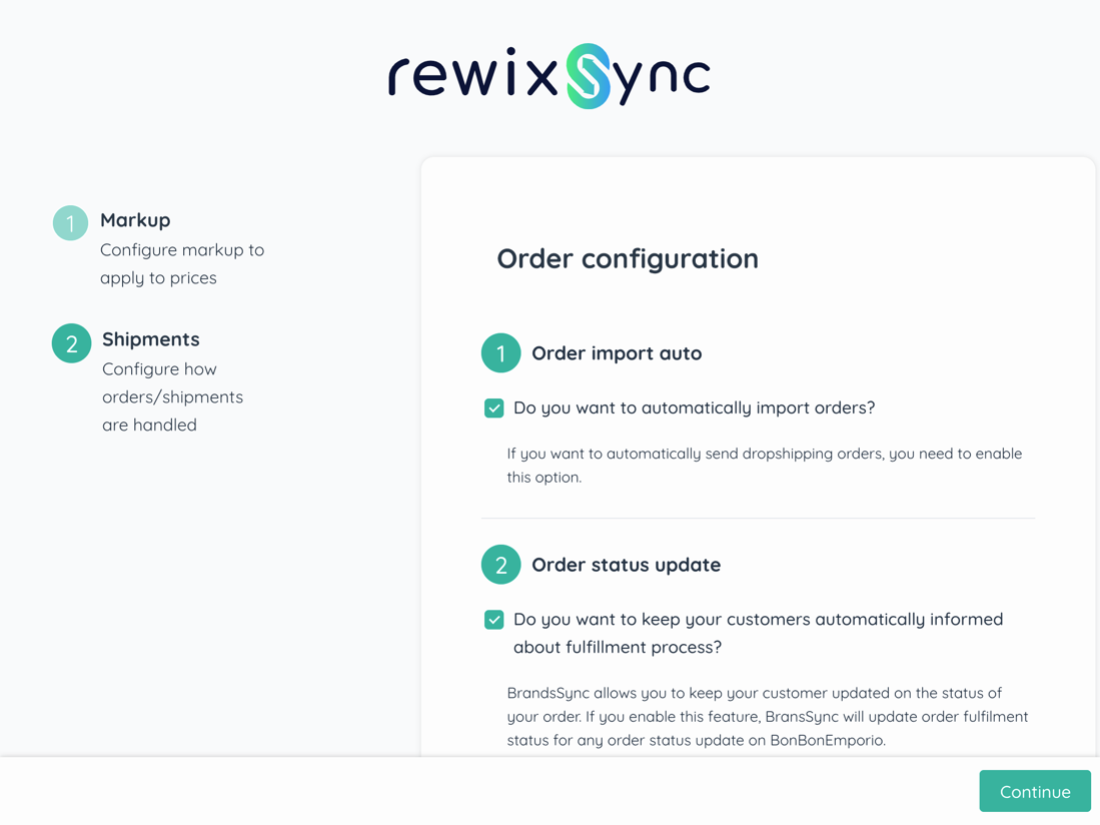Click the orders/shipments handling description text

click(x=172, y=397)
